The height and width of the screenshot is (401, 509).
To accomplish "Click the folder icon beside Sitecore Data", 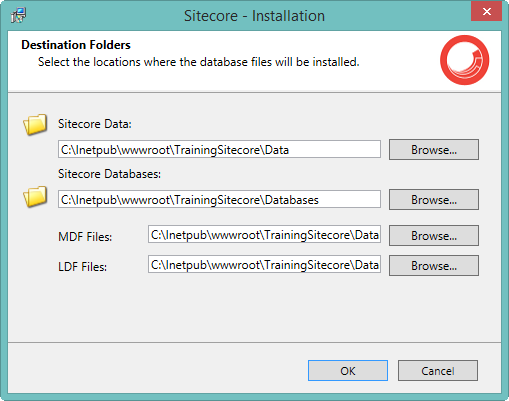I will point(35,124).
